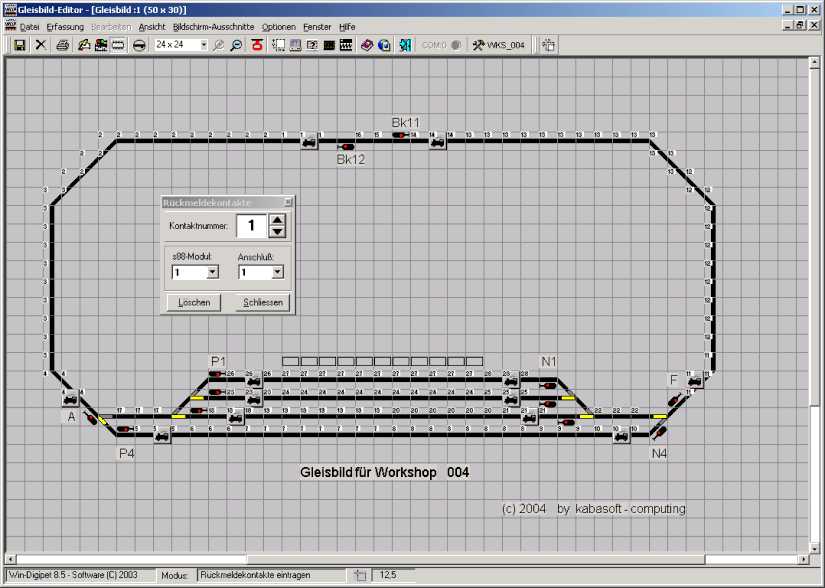The height and width of the screenshot is (588, 825).
Task: Open the s88-Modul dropdown
Action: pos(212,272)
